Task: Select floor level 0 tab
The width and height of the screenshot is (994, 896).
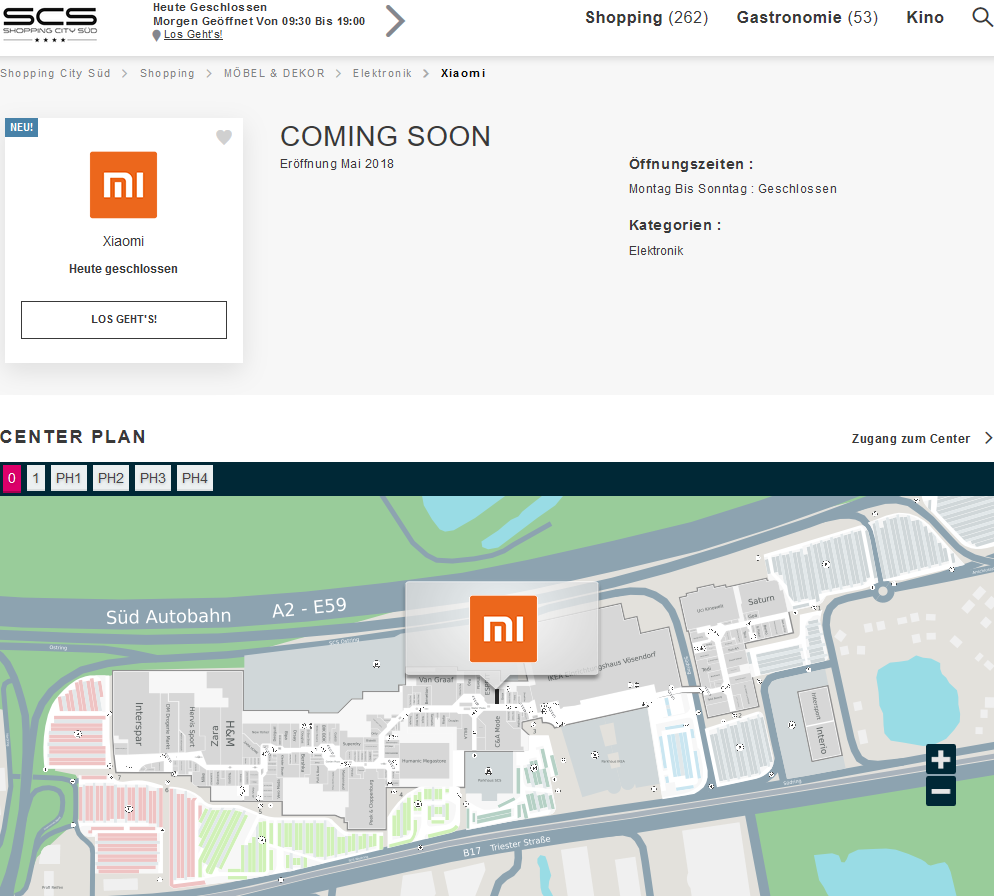Action: click(x=12, y=478)
